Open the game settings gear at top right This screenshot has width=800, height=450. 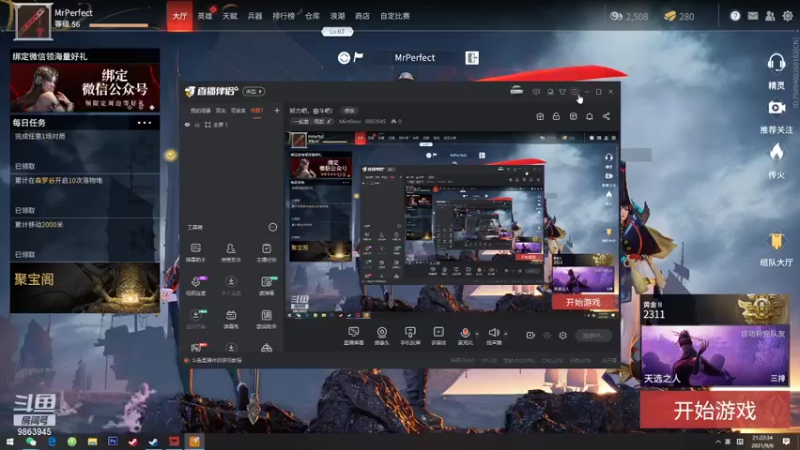click(787, 16)
